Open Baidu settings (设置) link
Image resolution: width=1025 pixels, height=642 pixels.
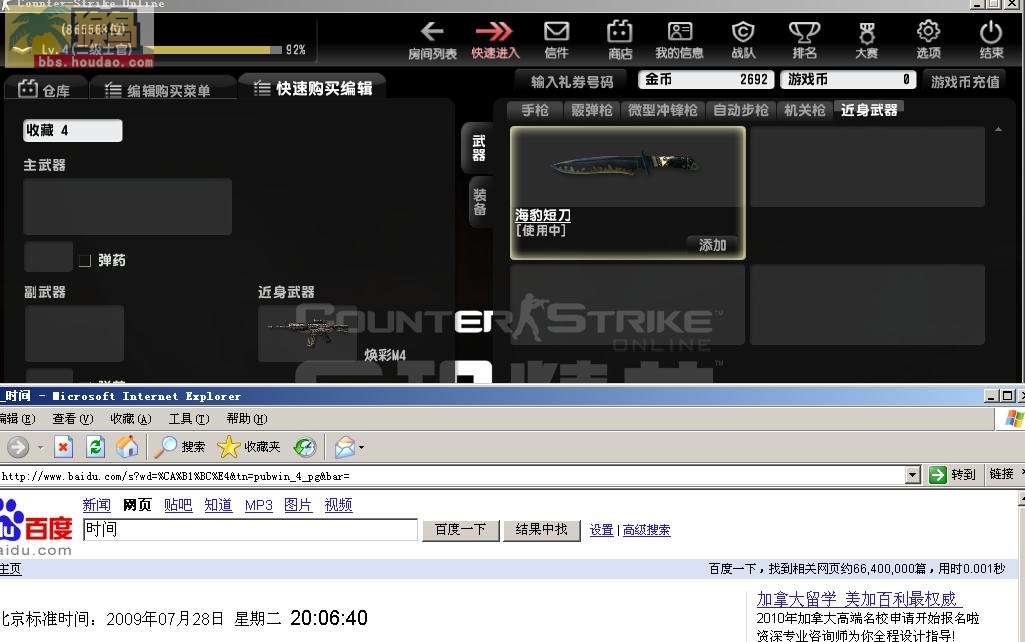[601, 530]
